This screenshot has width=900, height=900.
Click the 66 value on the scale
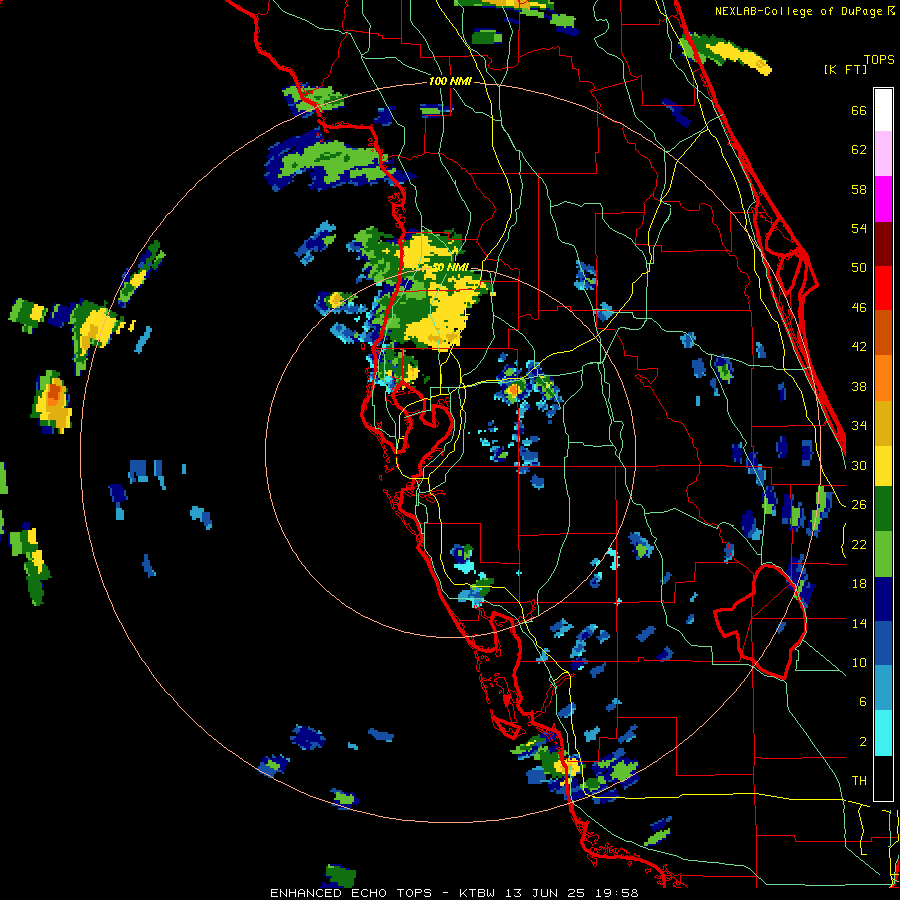click(859, 110)
